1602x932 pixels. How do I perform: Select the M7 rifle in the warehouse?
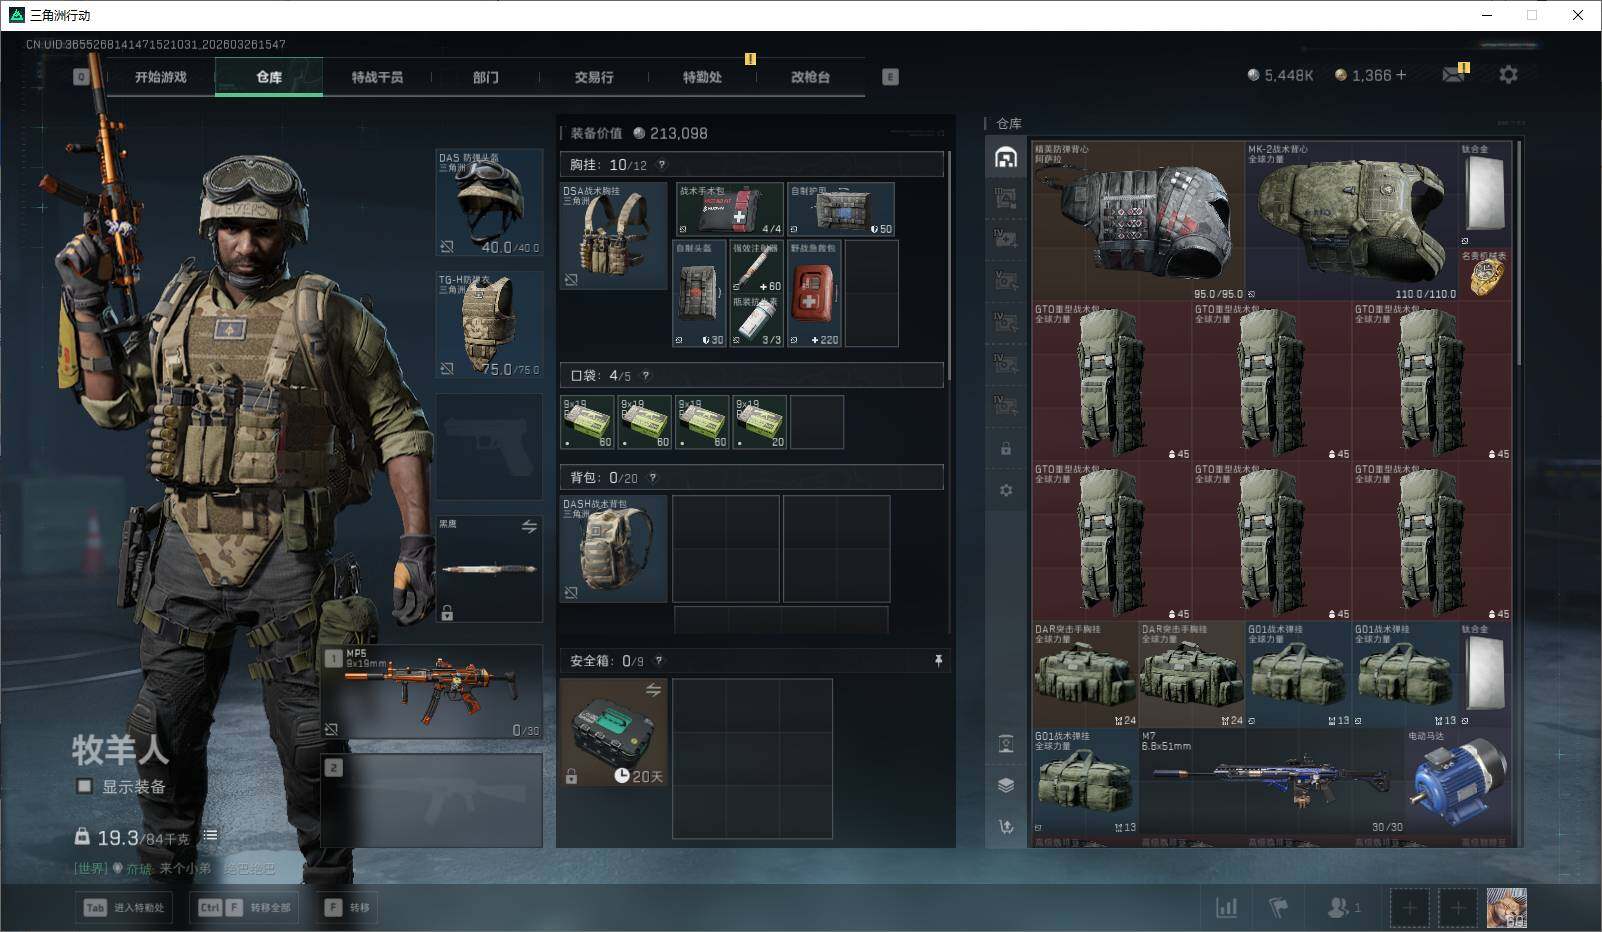[x=1271, y=781]
